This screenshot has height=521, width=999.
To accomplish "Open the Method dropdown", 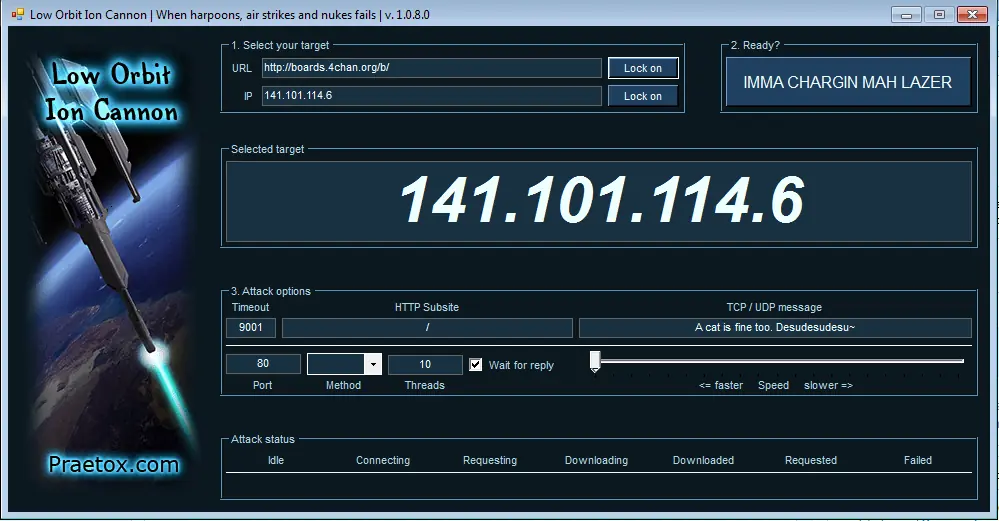I will point(373,364).
